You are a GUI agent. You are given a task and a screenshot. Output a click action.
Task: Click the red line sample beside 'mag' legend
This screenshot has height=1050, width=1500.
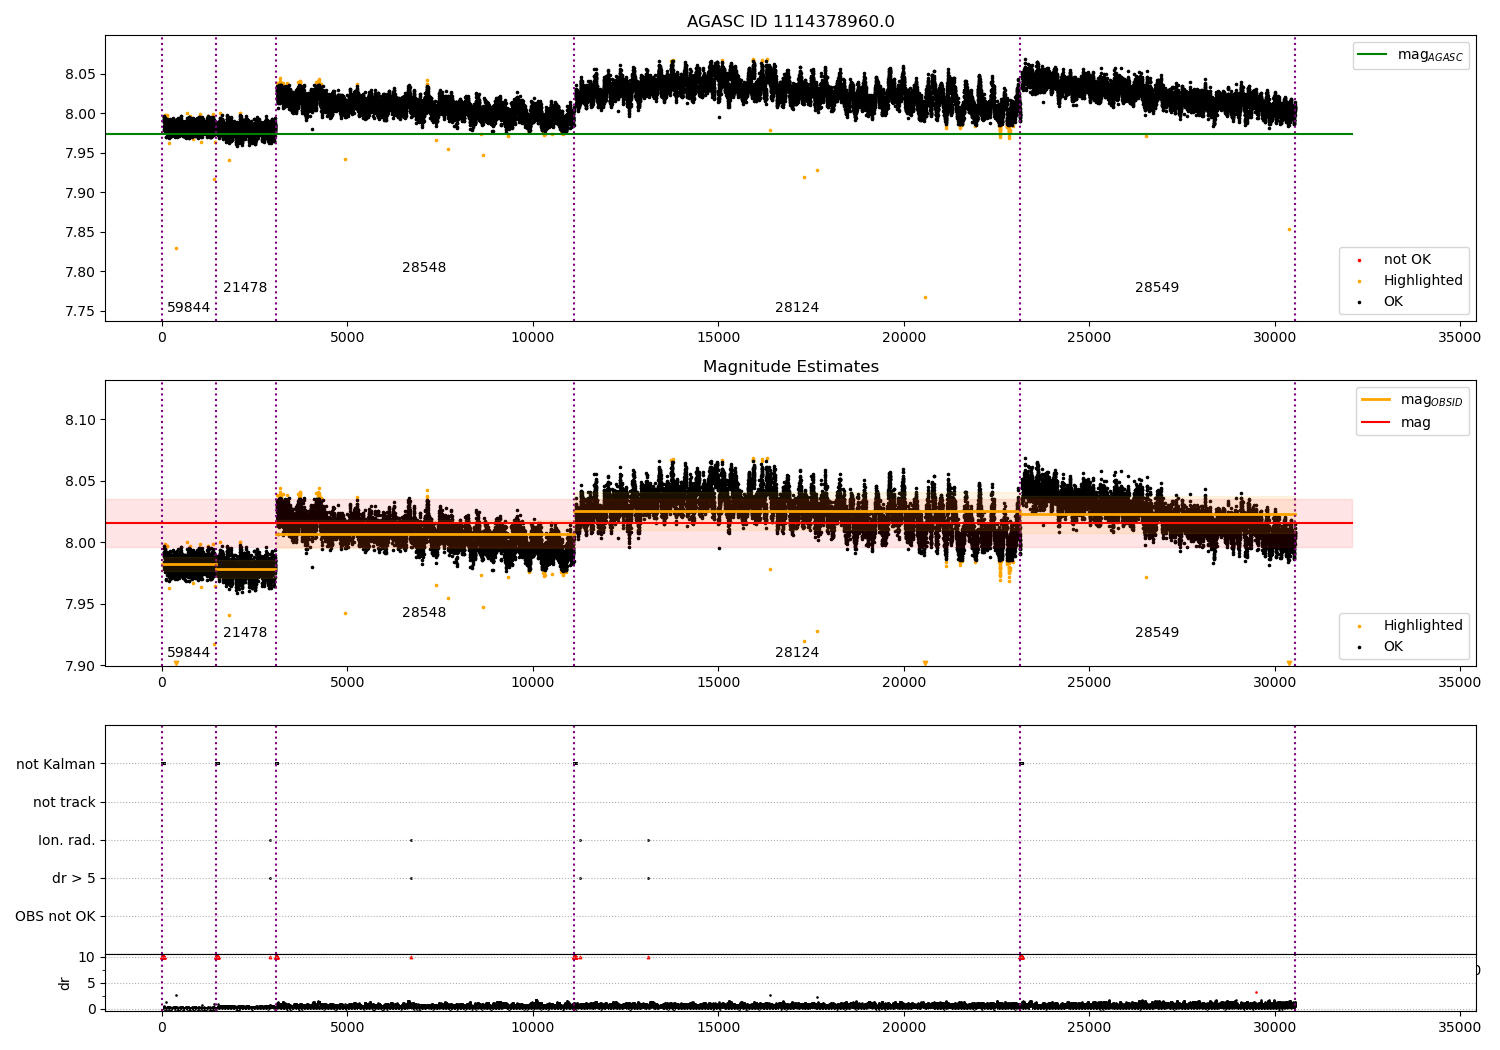point(1376,422)
